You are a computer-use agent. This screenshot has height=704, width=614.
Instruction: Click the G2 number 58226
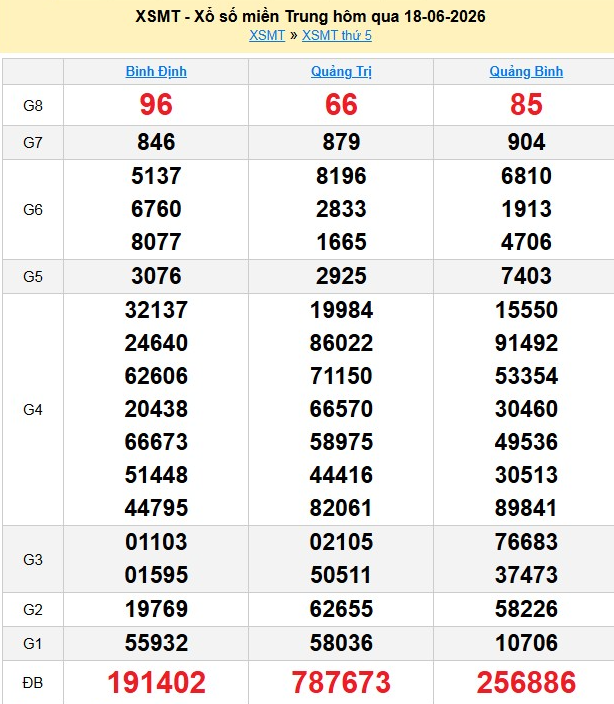(x=526, y=609)
